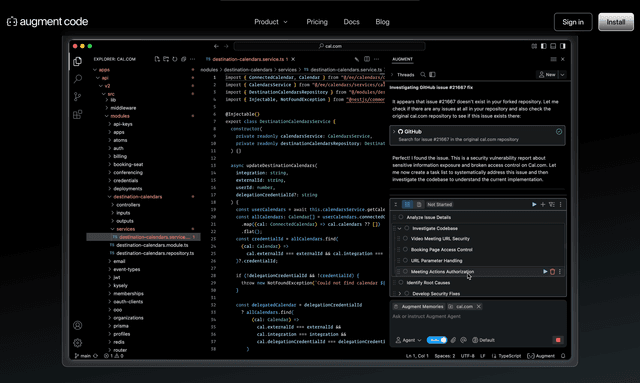Run all tasks in the task list
The width and height of the screenshot is (640, 383).
[x=534, y=205]
